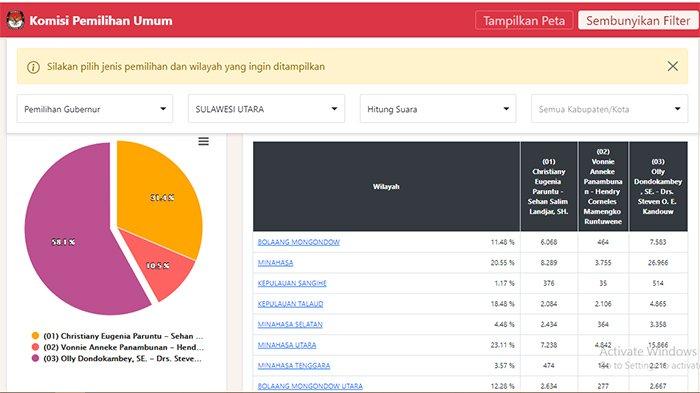Dismiss the yellow info banner
The image size is (700, 393).
click(x=672, y=67)
